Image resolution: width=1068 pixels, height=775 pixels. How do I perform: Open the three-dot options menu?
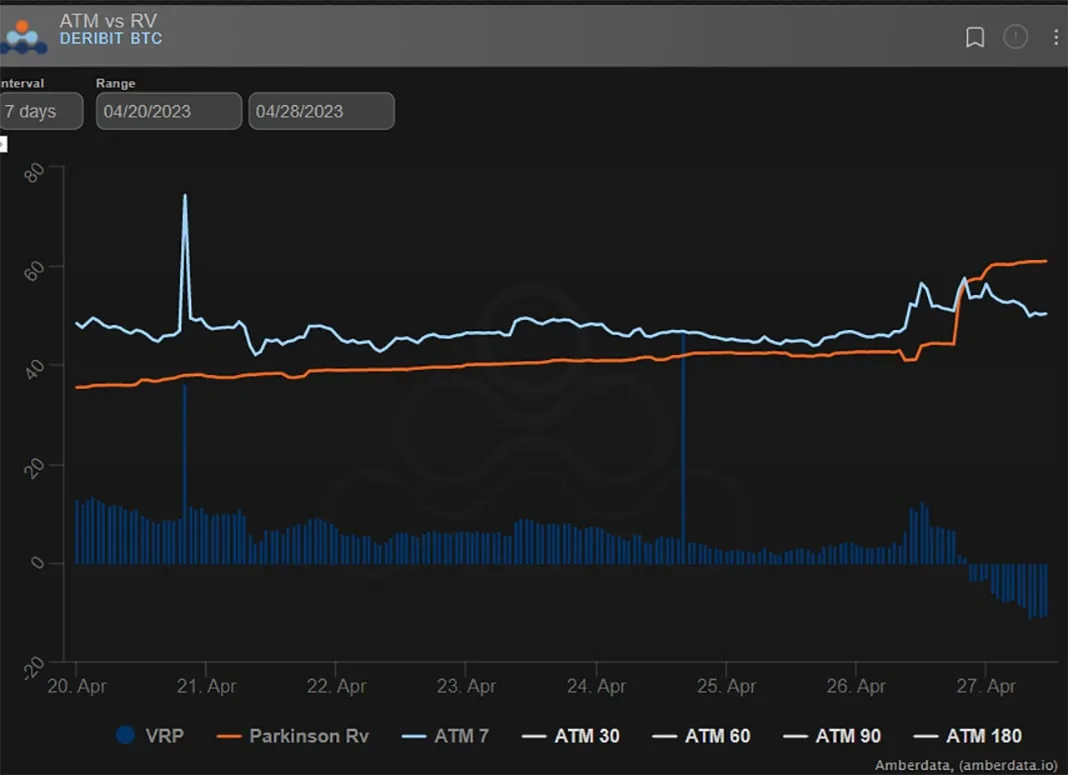click(x=1056, y=37)
